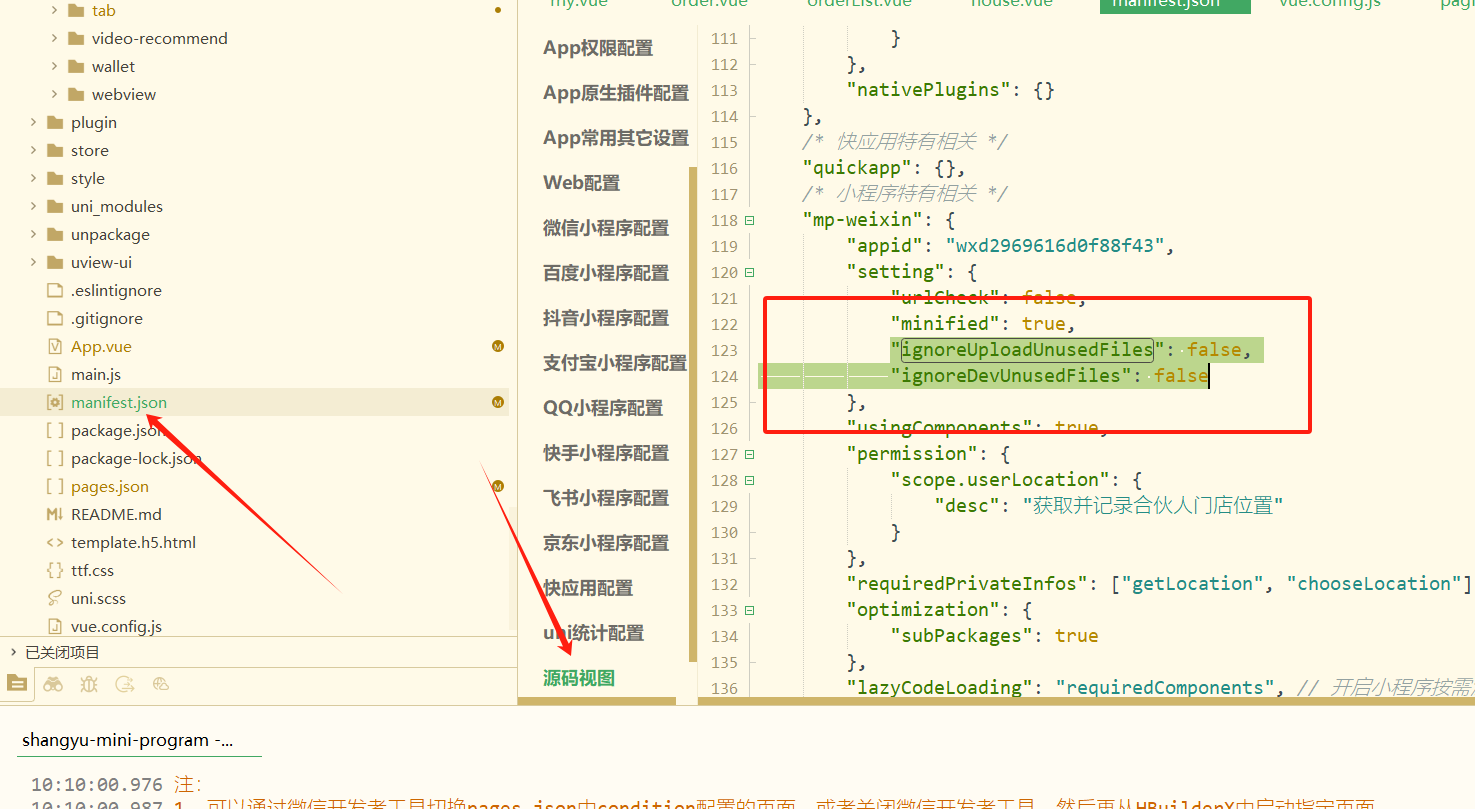Expand the uview-ui folder
The width and height of the screenshot is (1475, 809).
point(33,262)
